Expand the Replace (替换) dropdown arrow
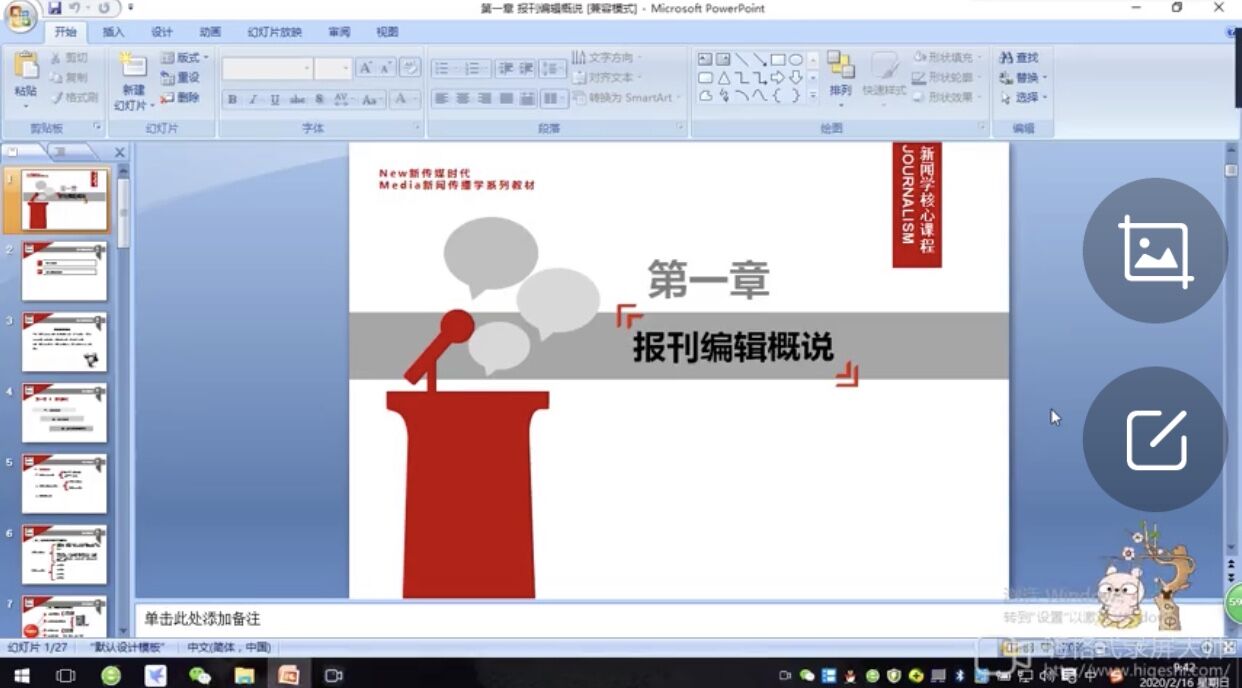Viewport: 1242px width, 688px height. coord(1045,78)
